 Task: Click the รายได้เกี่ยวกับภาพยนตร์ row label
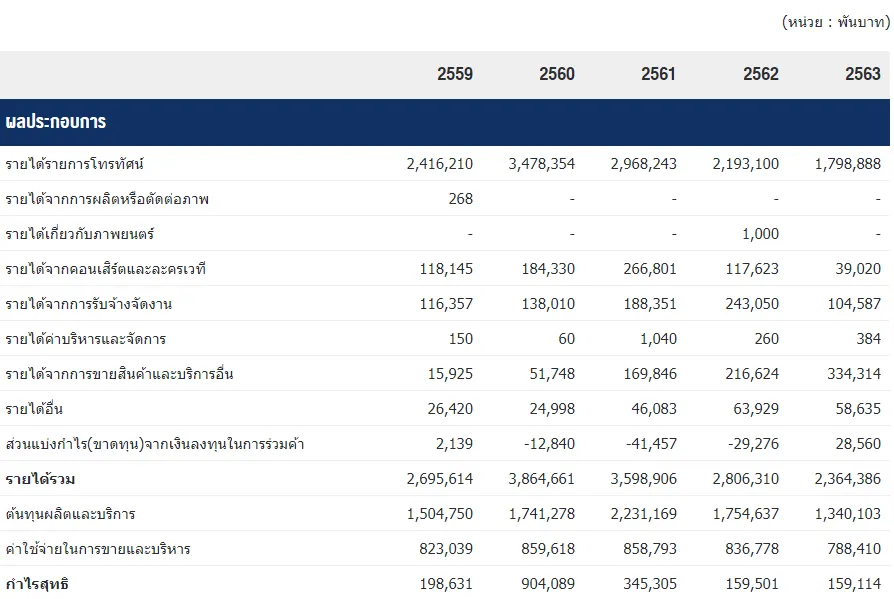pos(80,234)
